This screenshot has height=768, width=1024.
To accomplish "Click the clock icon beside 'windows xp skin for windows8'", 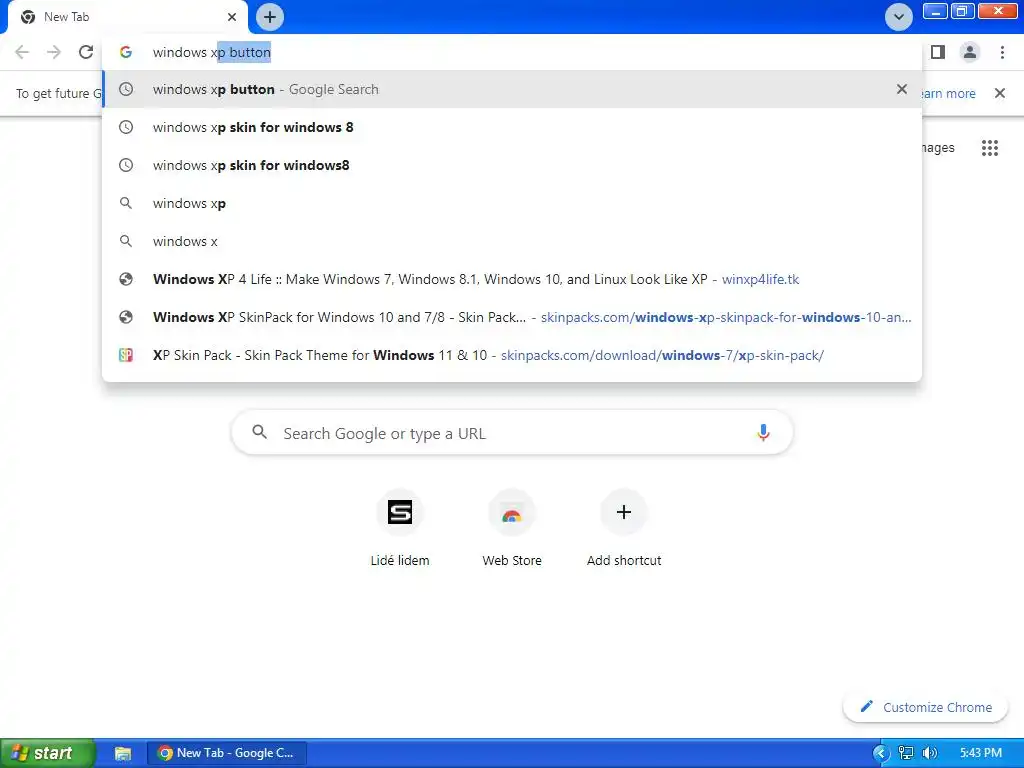I will (126, 165).
